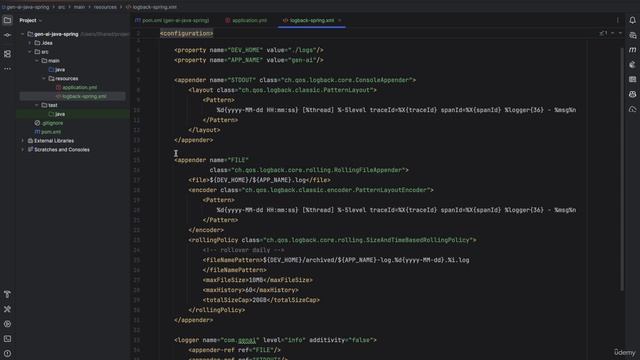Screen dimensions: 640x360
Task: Collapse the src folder
Action: 30,52
